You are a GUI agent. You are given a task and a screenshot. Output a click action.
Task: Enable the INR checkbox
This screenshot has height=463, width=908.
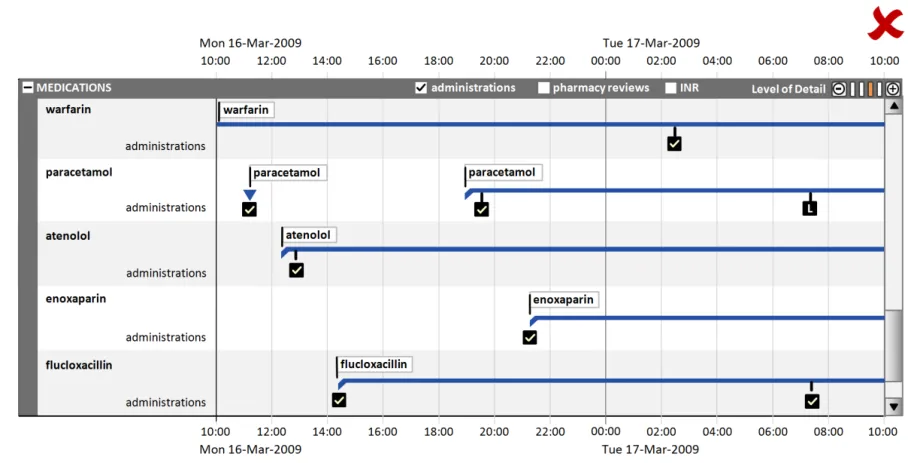coord(671,88)
